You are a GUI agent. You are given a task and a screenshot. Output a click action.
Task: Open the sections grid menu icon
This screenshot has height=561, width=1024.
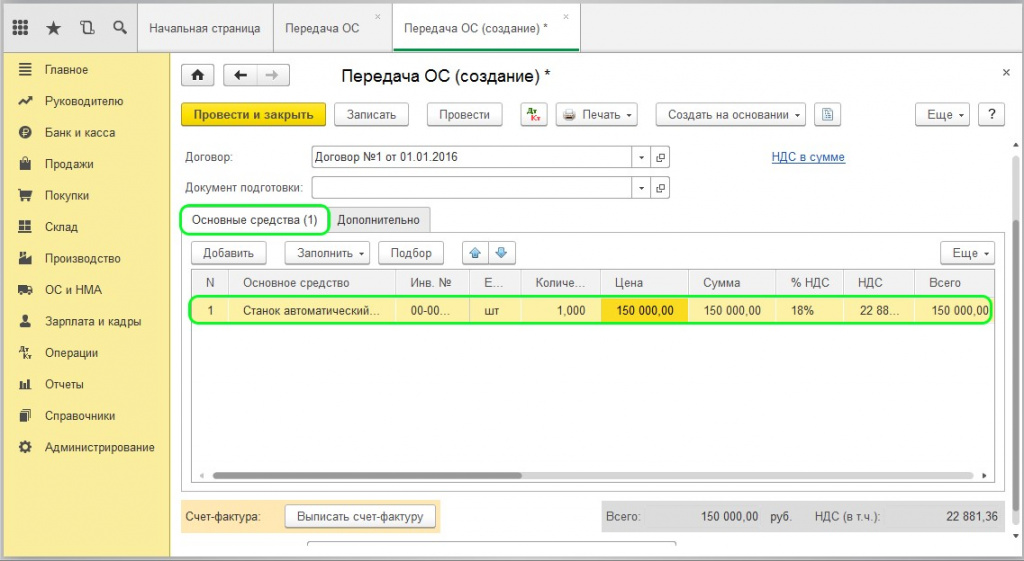(20, 27)
